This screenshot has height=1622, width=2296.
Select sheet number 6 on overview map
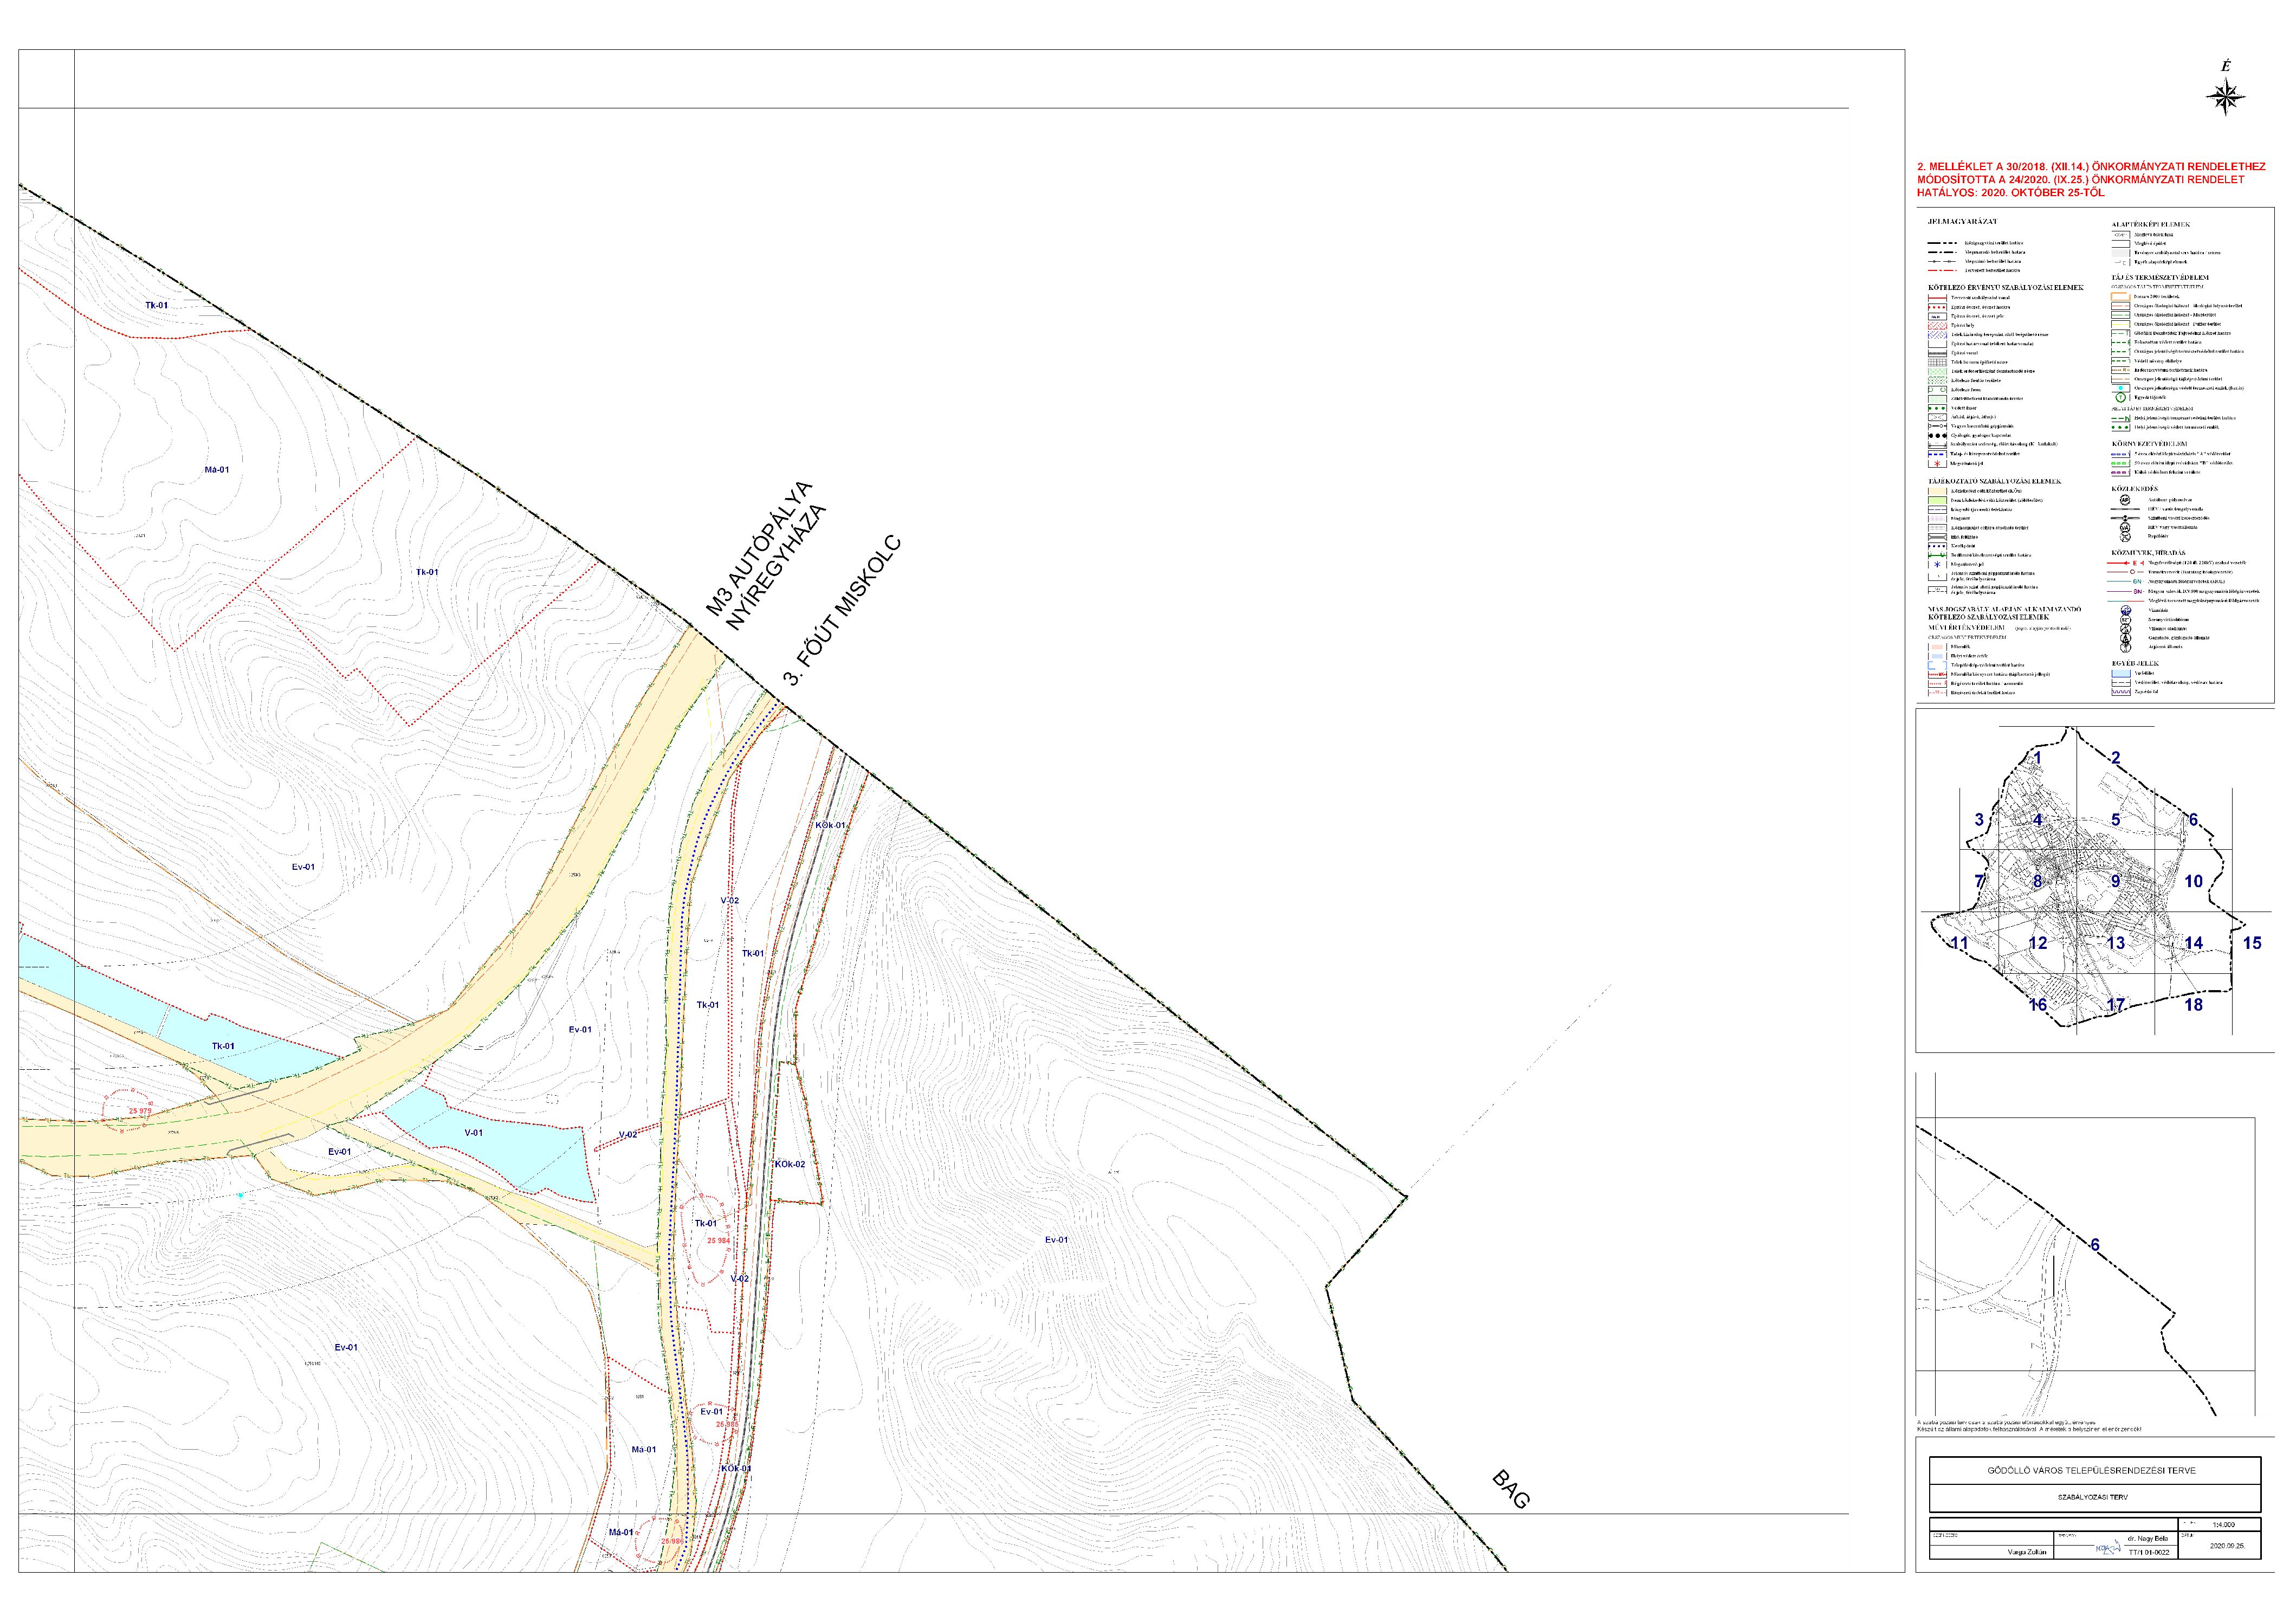(2193, 820)
